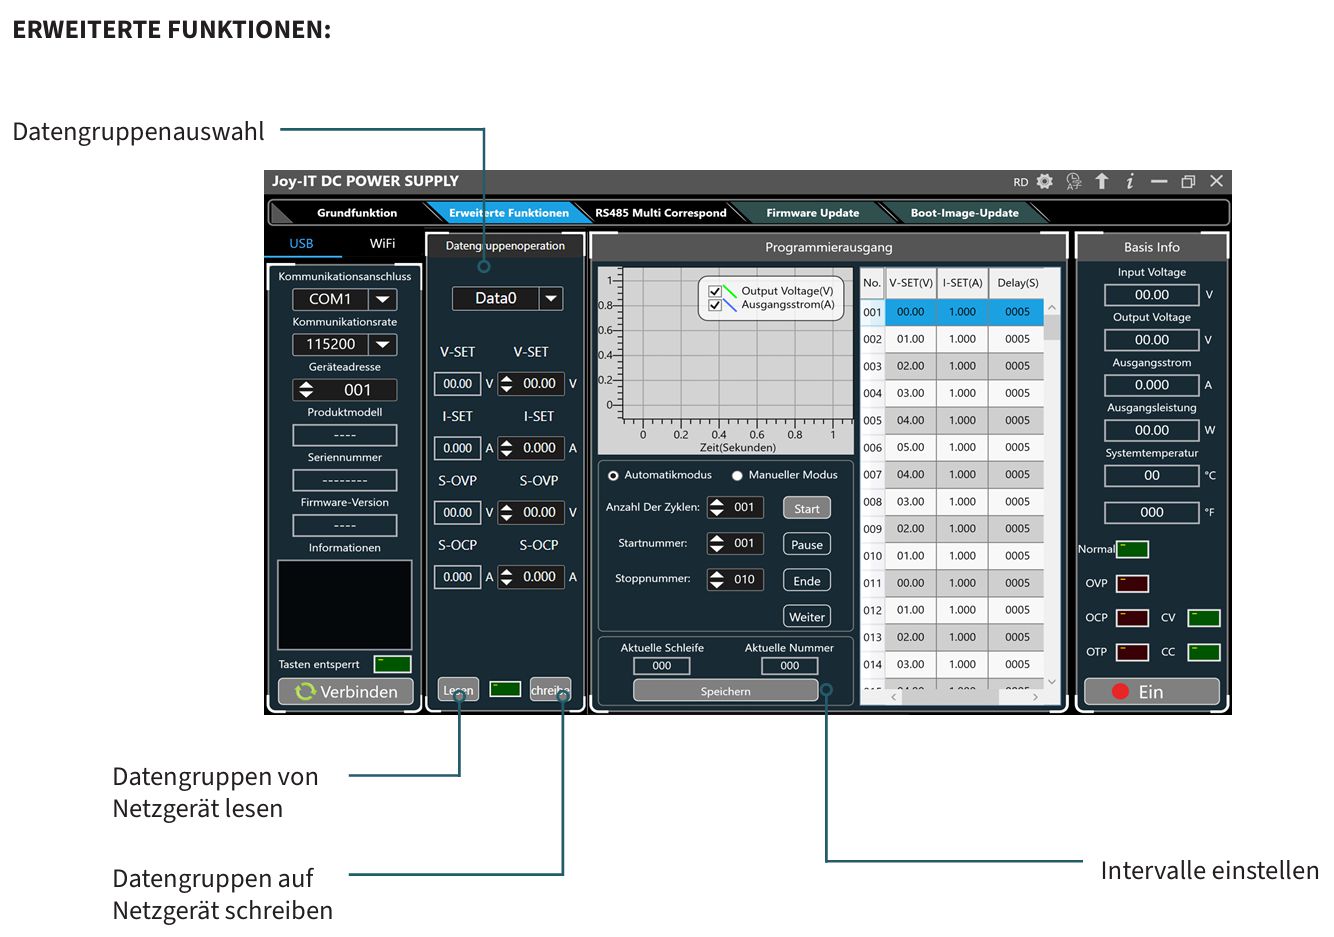Expand the 115200 baud rate dropdown
Screen dimensions: 1334x937
click(x=382, y=344)
